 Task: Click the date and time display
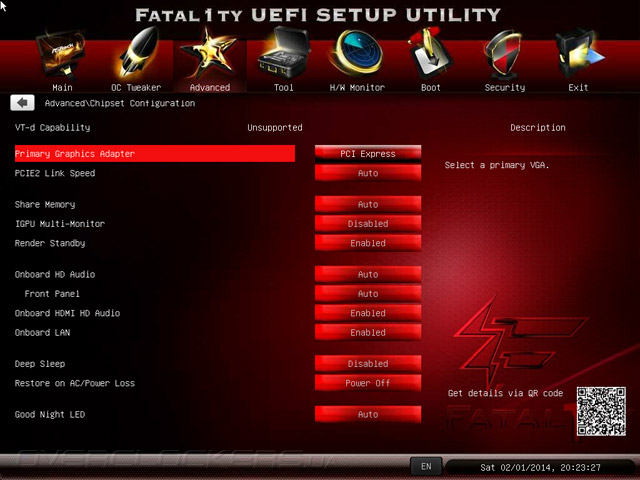click(540, 467)
